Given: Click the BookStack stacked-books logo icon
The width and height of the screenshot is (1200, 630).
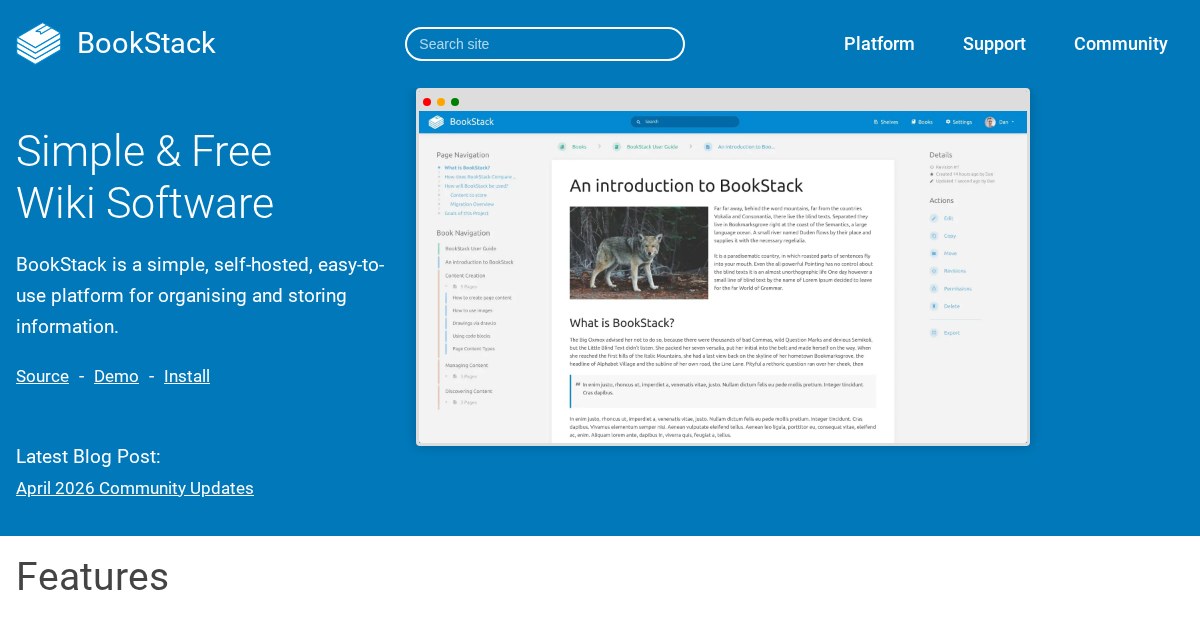Looking at the screenshot, I should click(39, 43).
